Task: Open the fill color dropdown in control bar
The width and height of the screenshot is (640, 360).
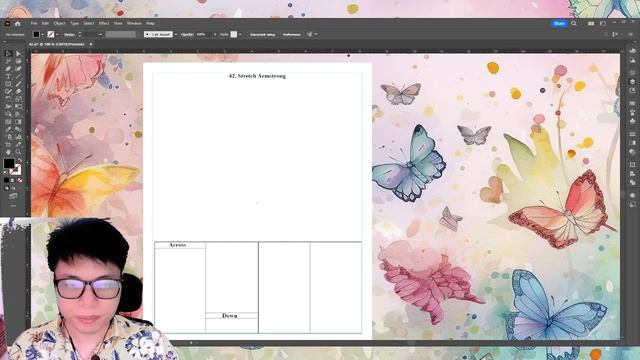Action: click(x=42, y=35)
